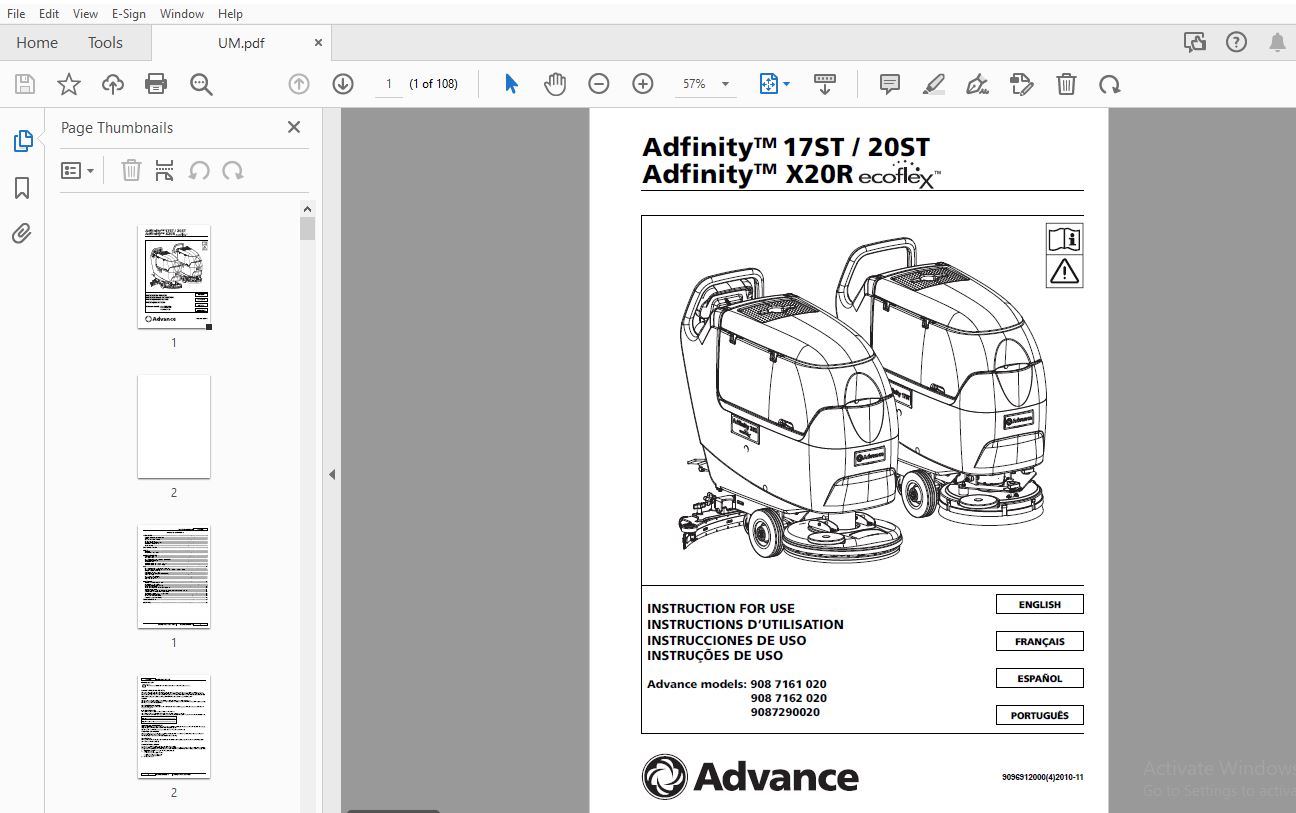Open the share review chat icon
The width and height of the screenshot is (1296, 813).
(1194, 42)
